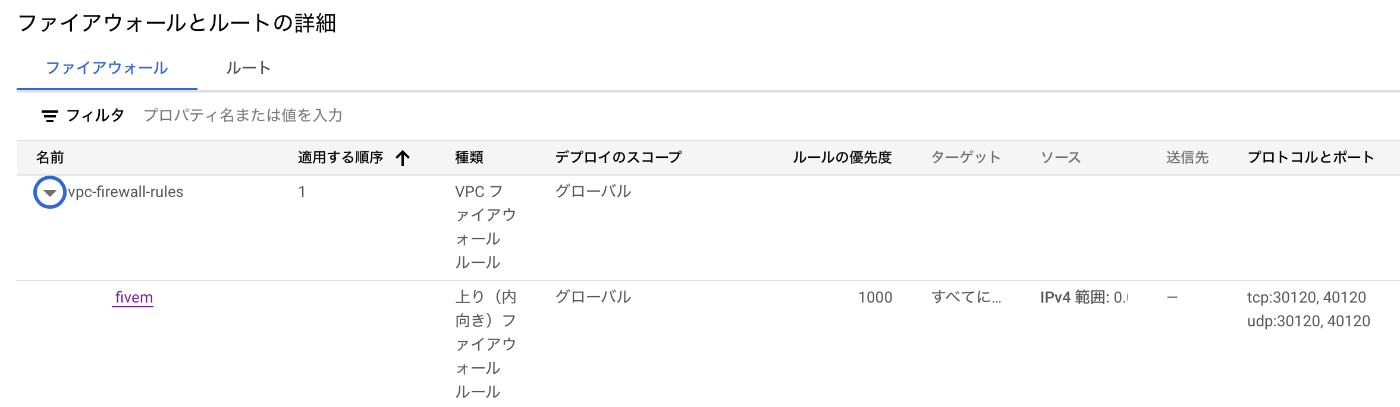Switch to the ルート tab
This screenshot has width=1400, height=407.
[x=249, y=68]
